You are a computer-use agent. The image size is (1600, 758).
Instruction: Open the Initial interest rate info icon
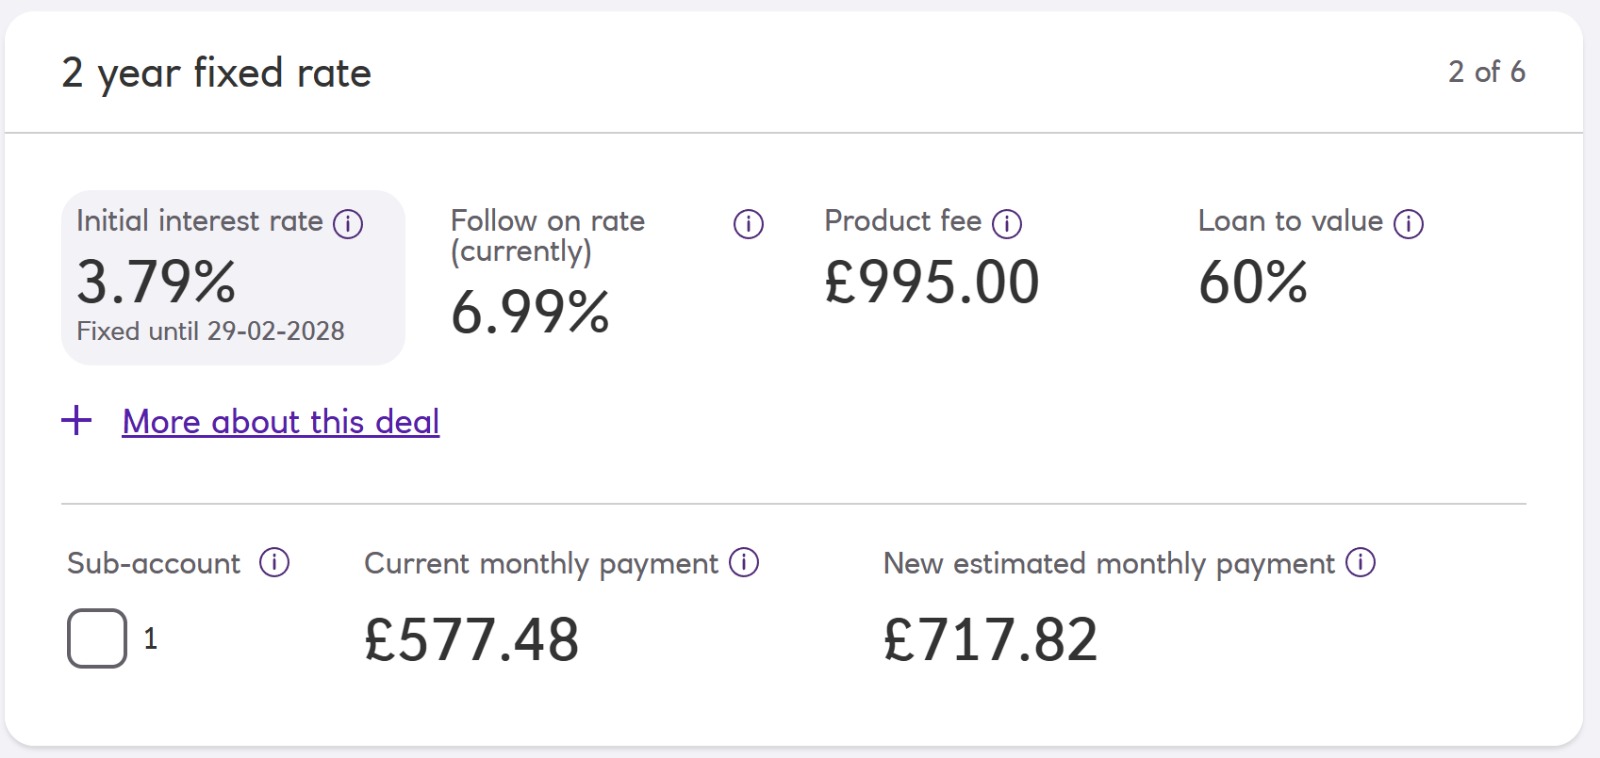coord(348,224)
